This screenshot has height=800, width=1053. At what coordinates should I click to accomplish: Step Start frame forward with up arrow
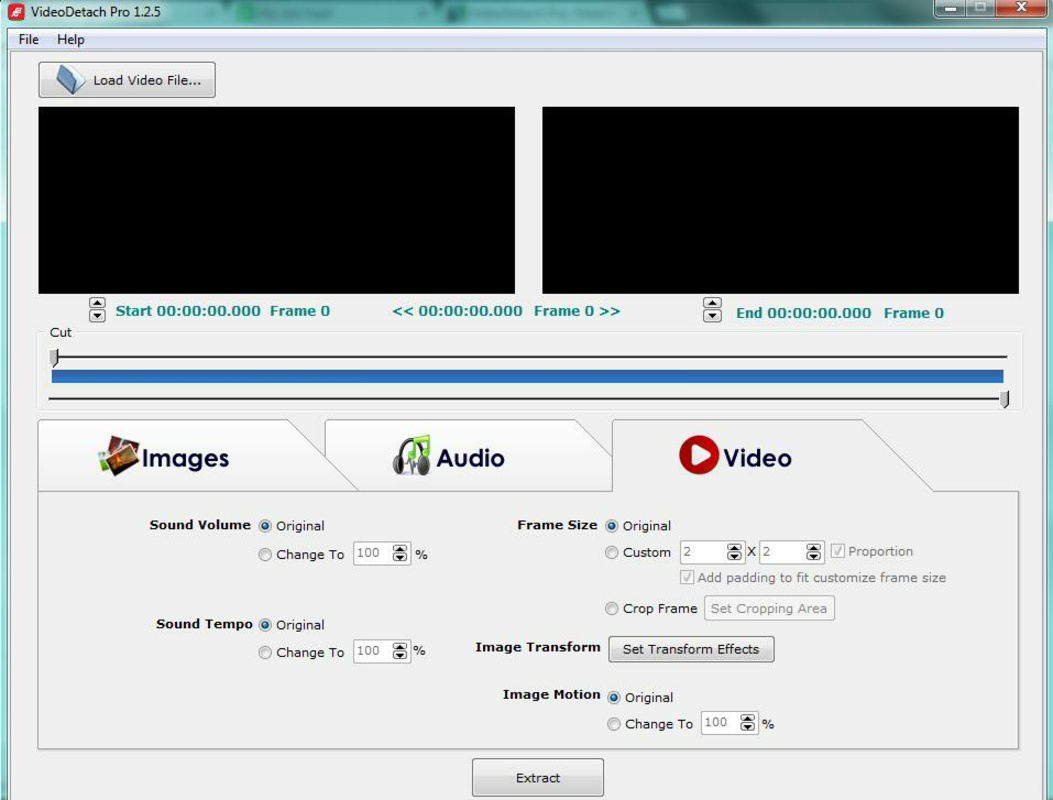tap(97, 304)
